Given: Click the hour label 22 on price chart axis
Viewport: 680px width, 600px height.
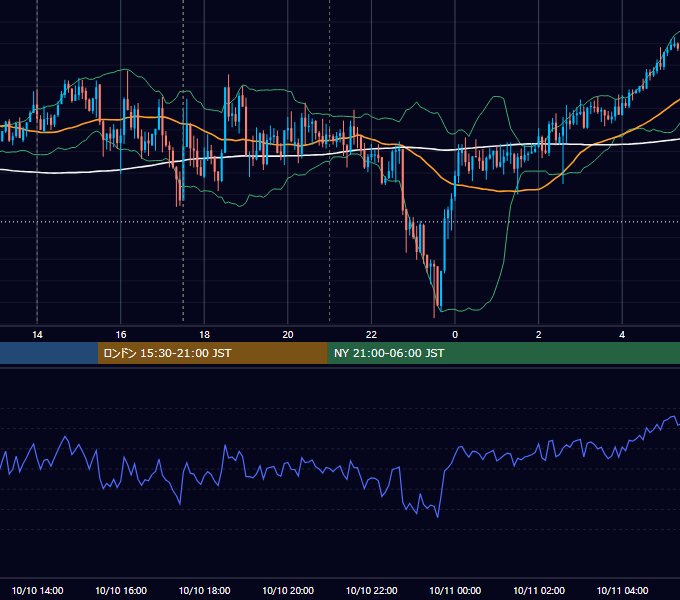Looking at the screenshot, I should click(371, 335).
